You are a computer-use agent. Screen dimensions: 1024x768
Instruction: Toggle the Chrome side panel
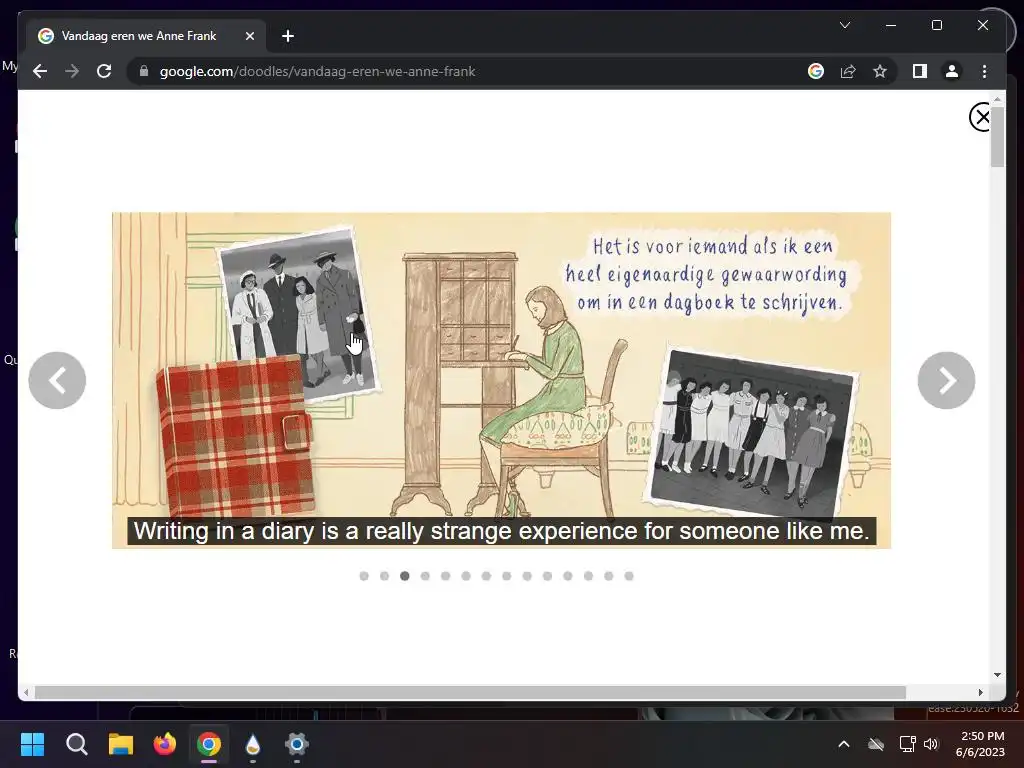tap(920, 71)
